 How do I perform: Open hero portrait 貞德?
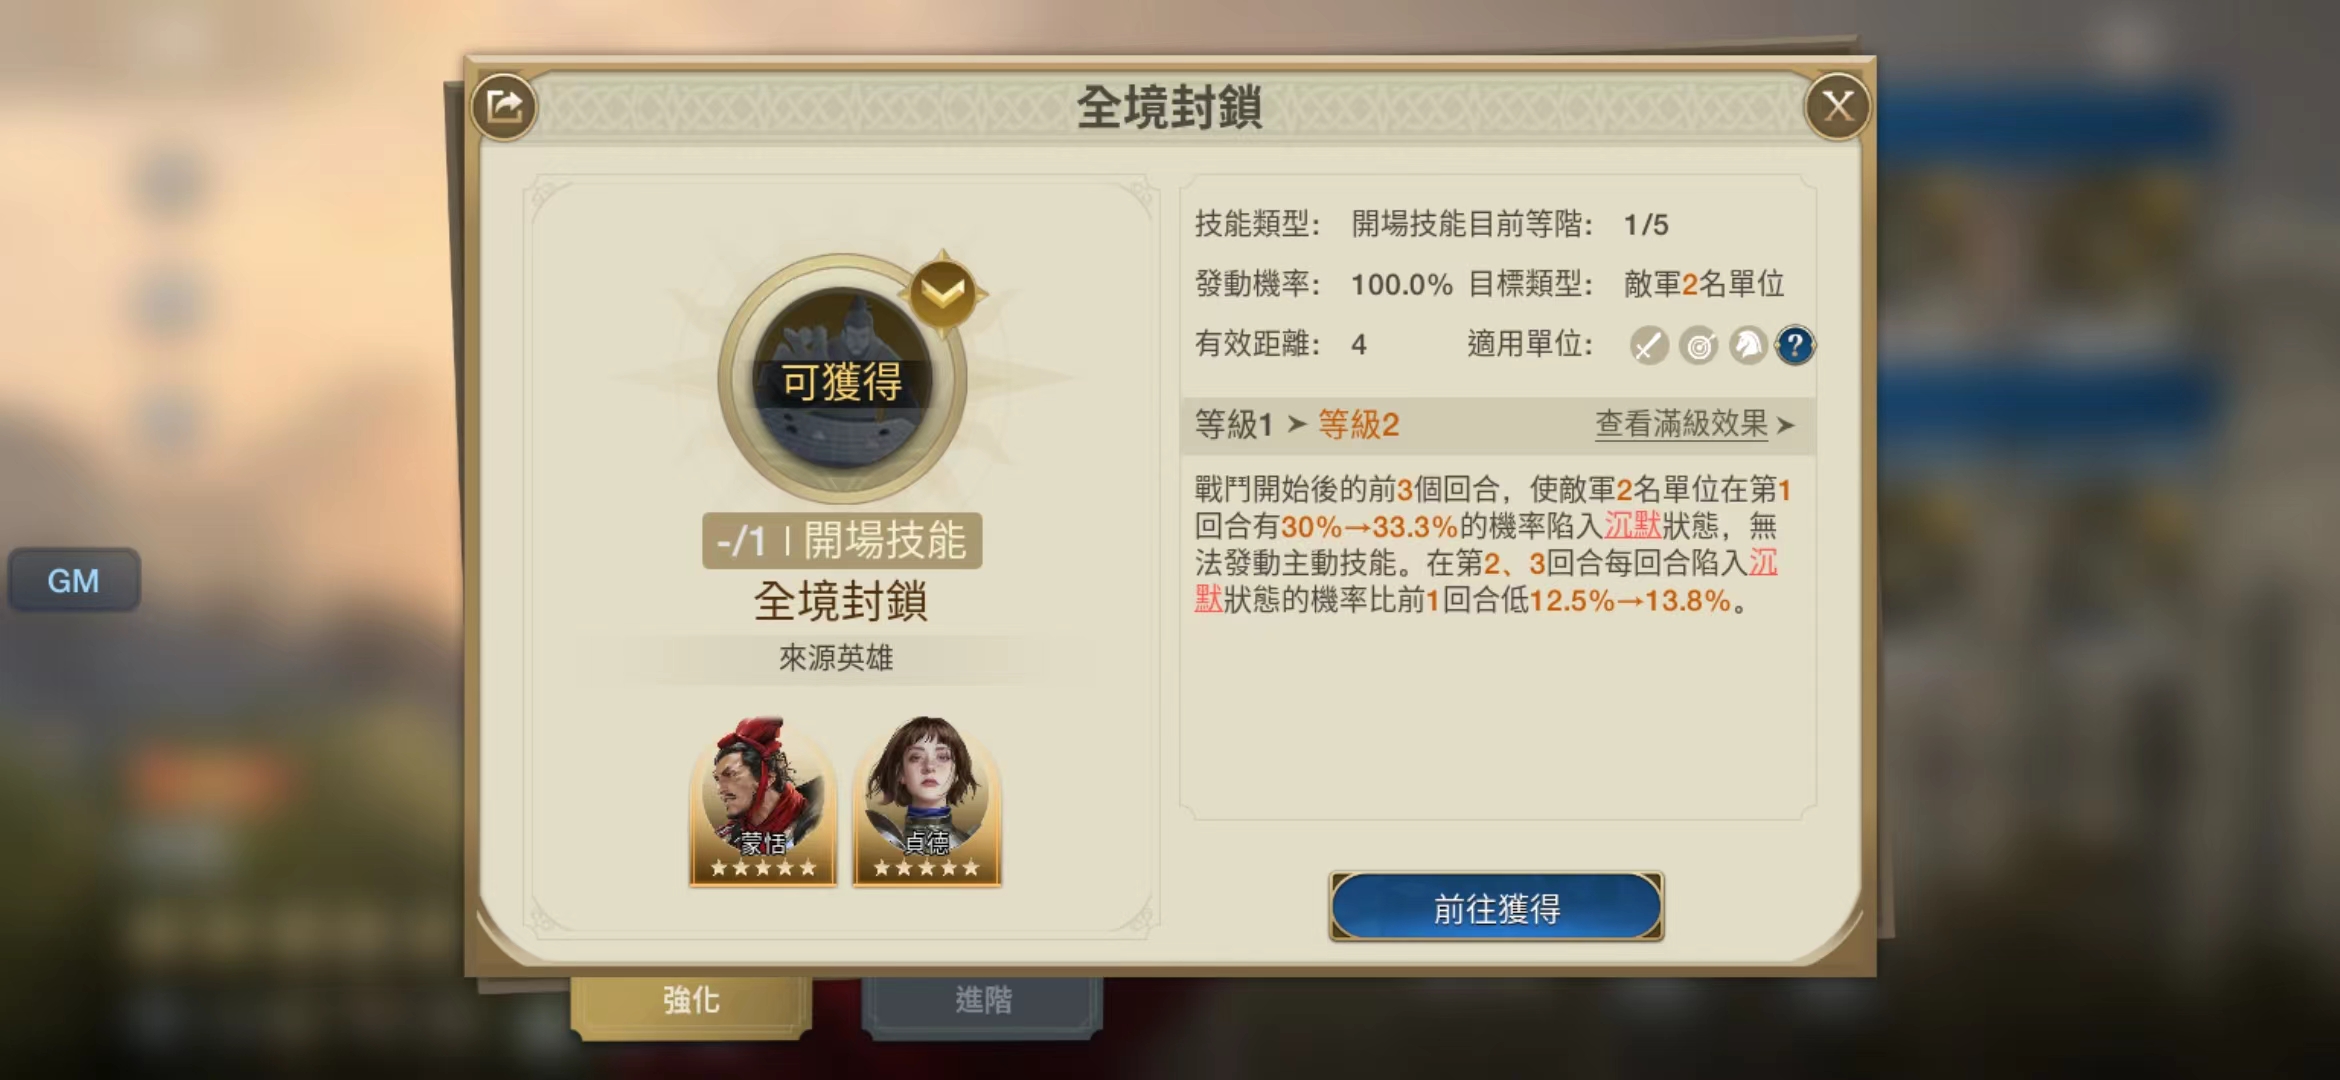click(926, 801)
